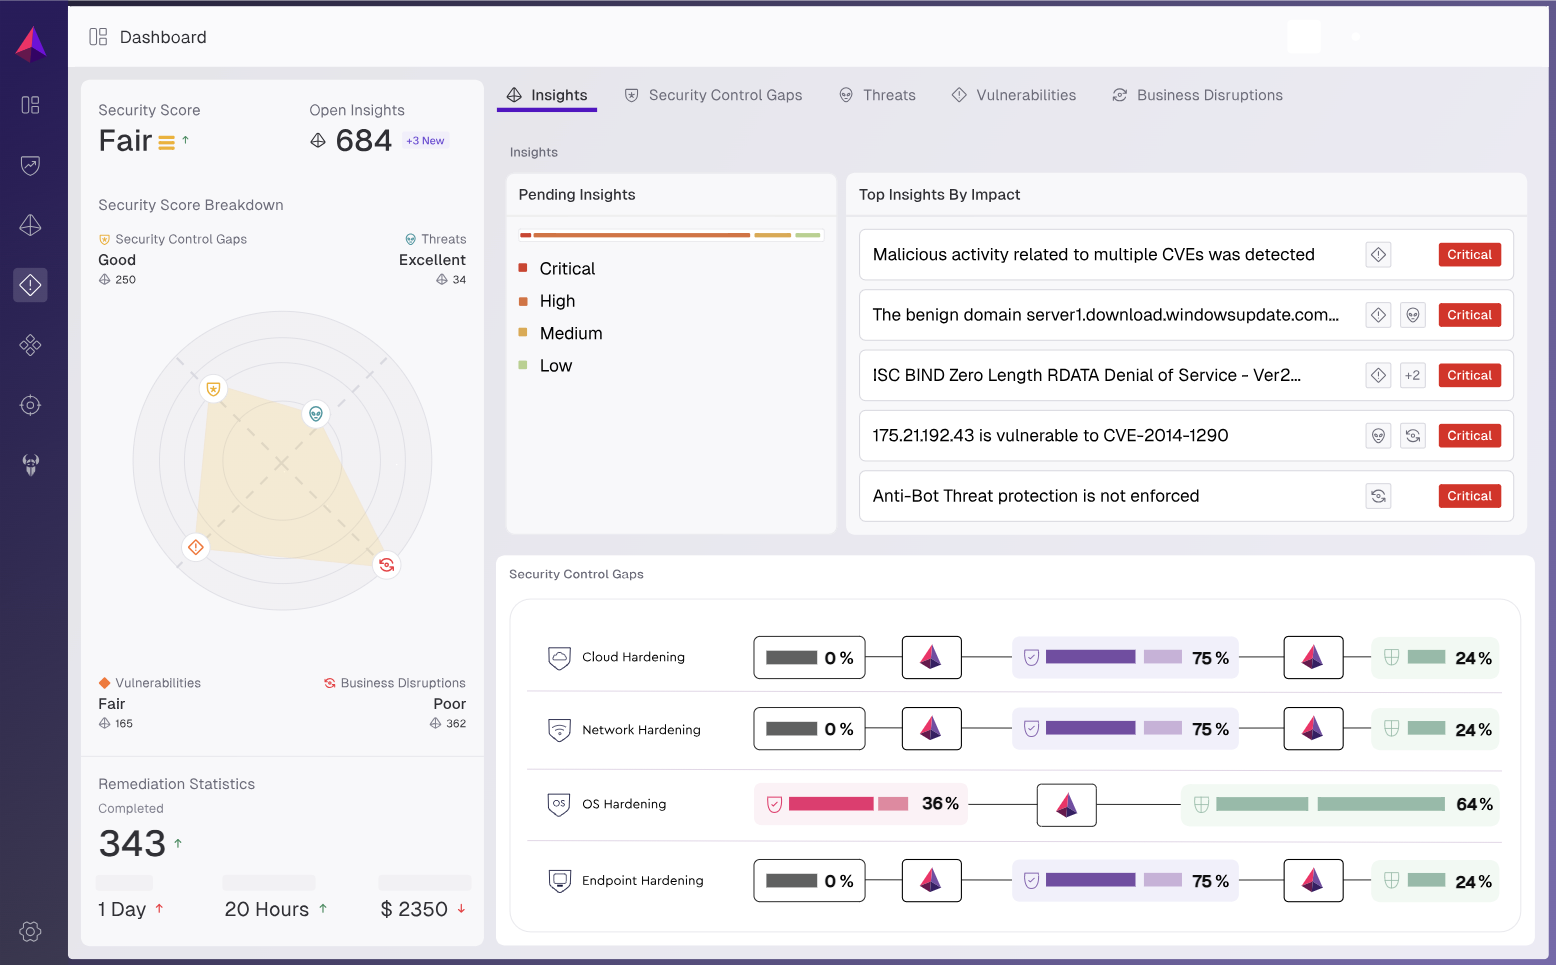This screenshot has height=965, width=1556.
Task: Click the +2 badge on the ISC BIND insight
Action: [1412, 376]
